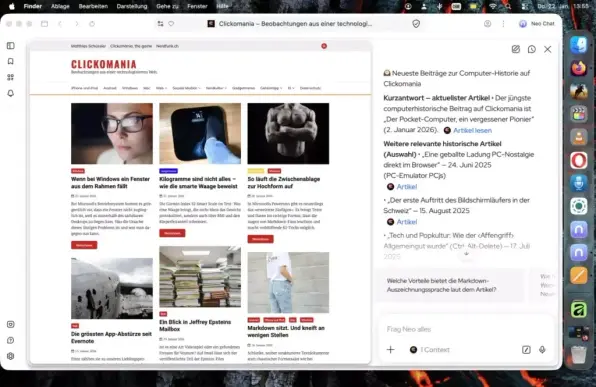The height and width of the screenshot is (387, 596).
Task: Expand the Soziale Medien nav dropdown
Action: pyautogui.click(x=186, y=88)
